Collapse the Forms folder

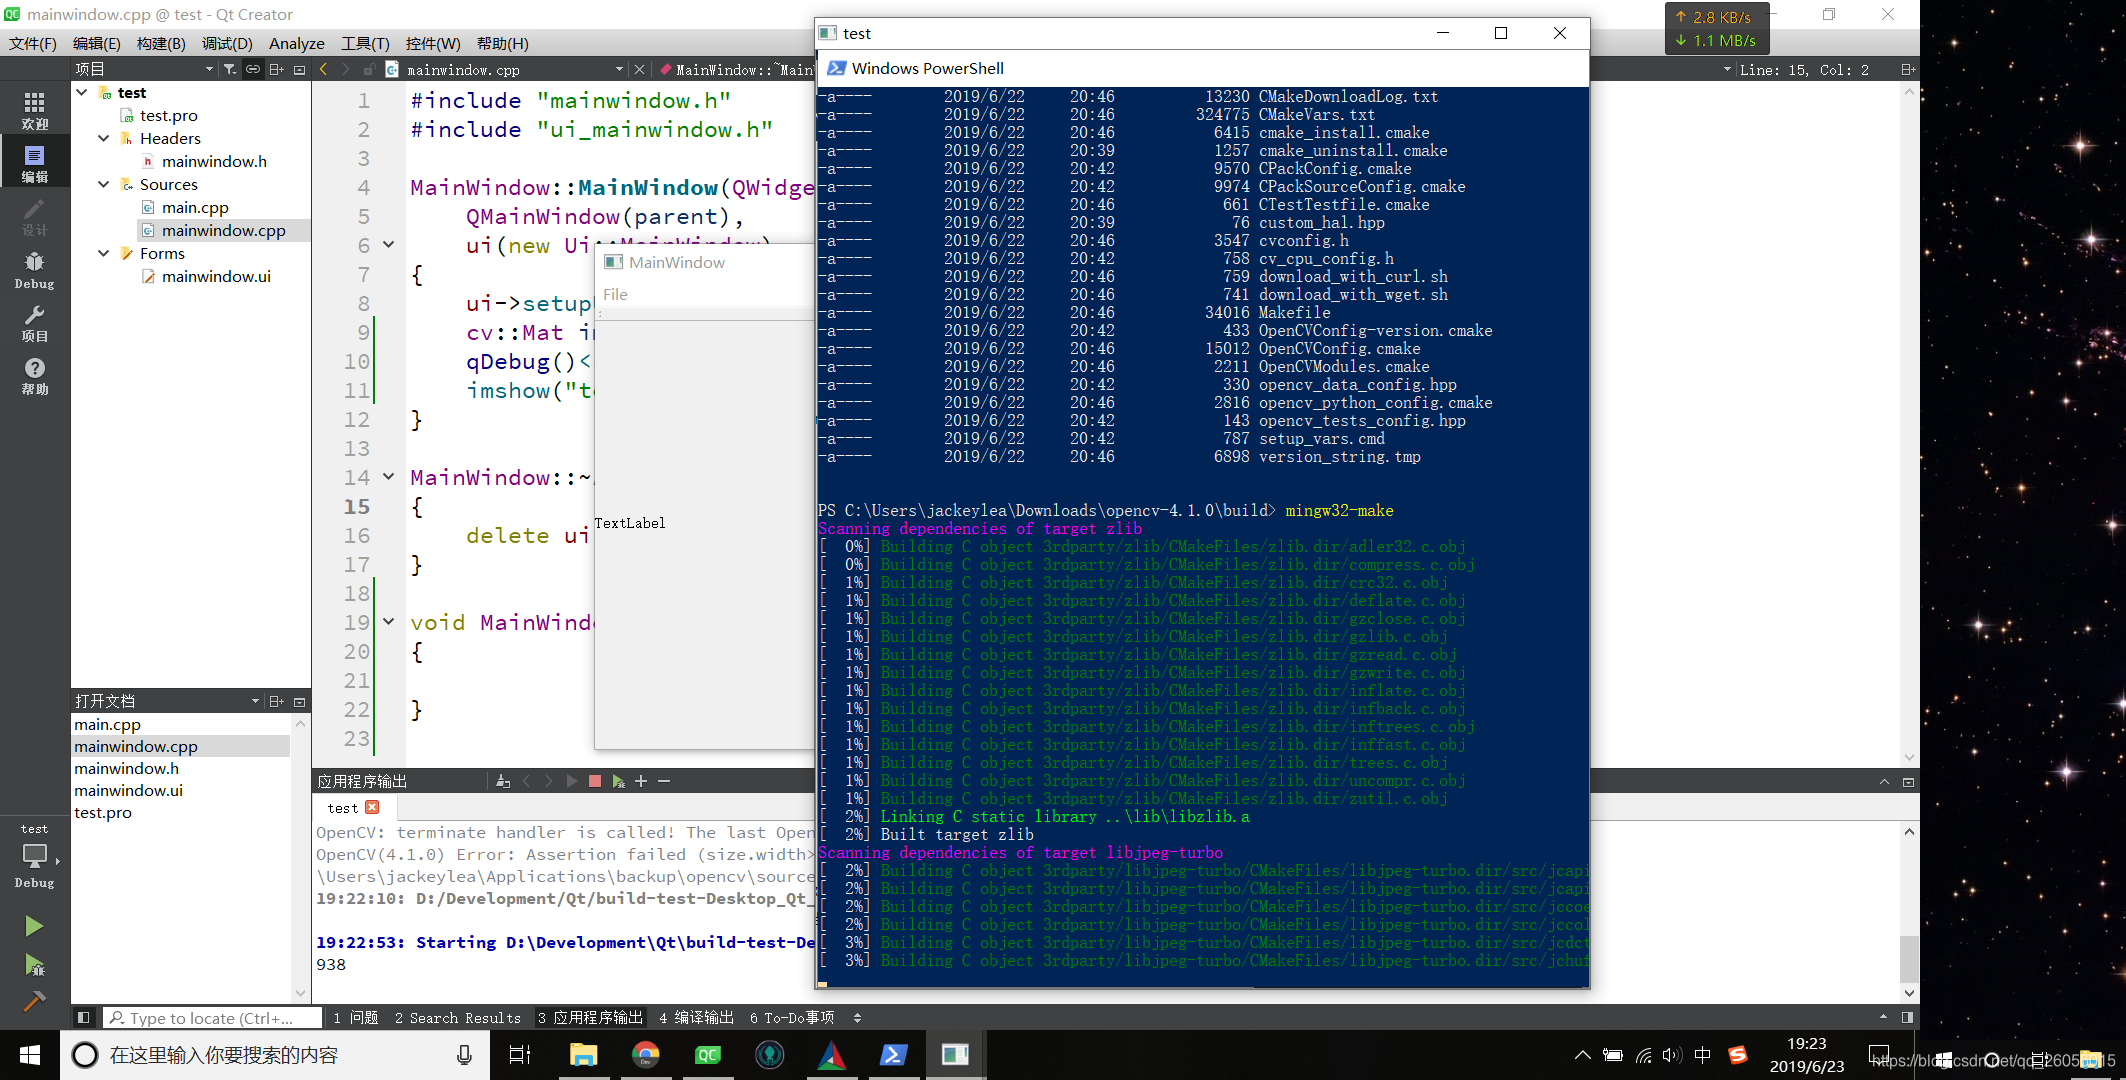coord(103,253)
